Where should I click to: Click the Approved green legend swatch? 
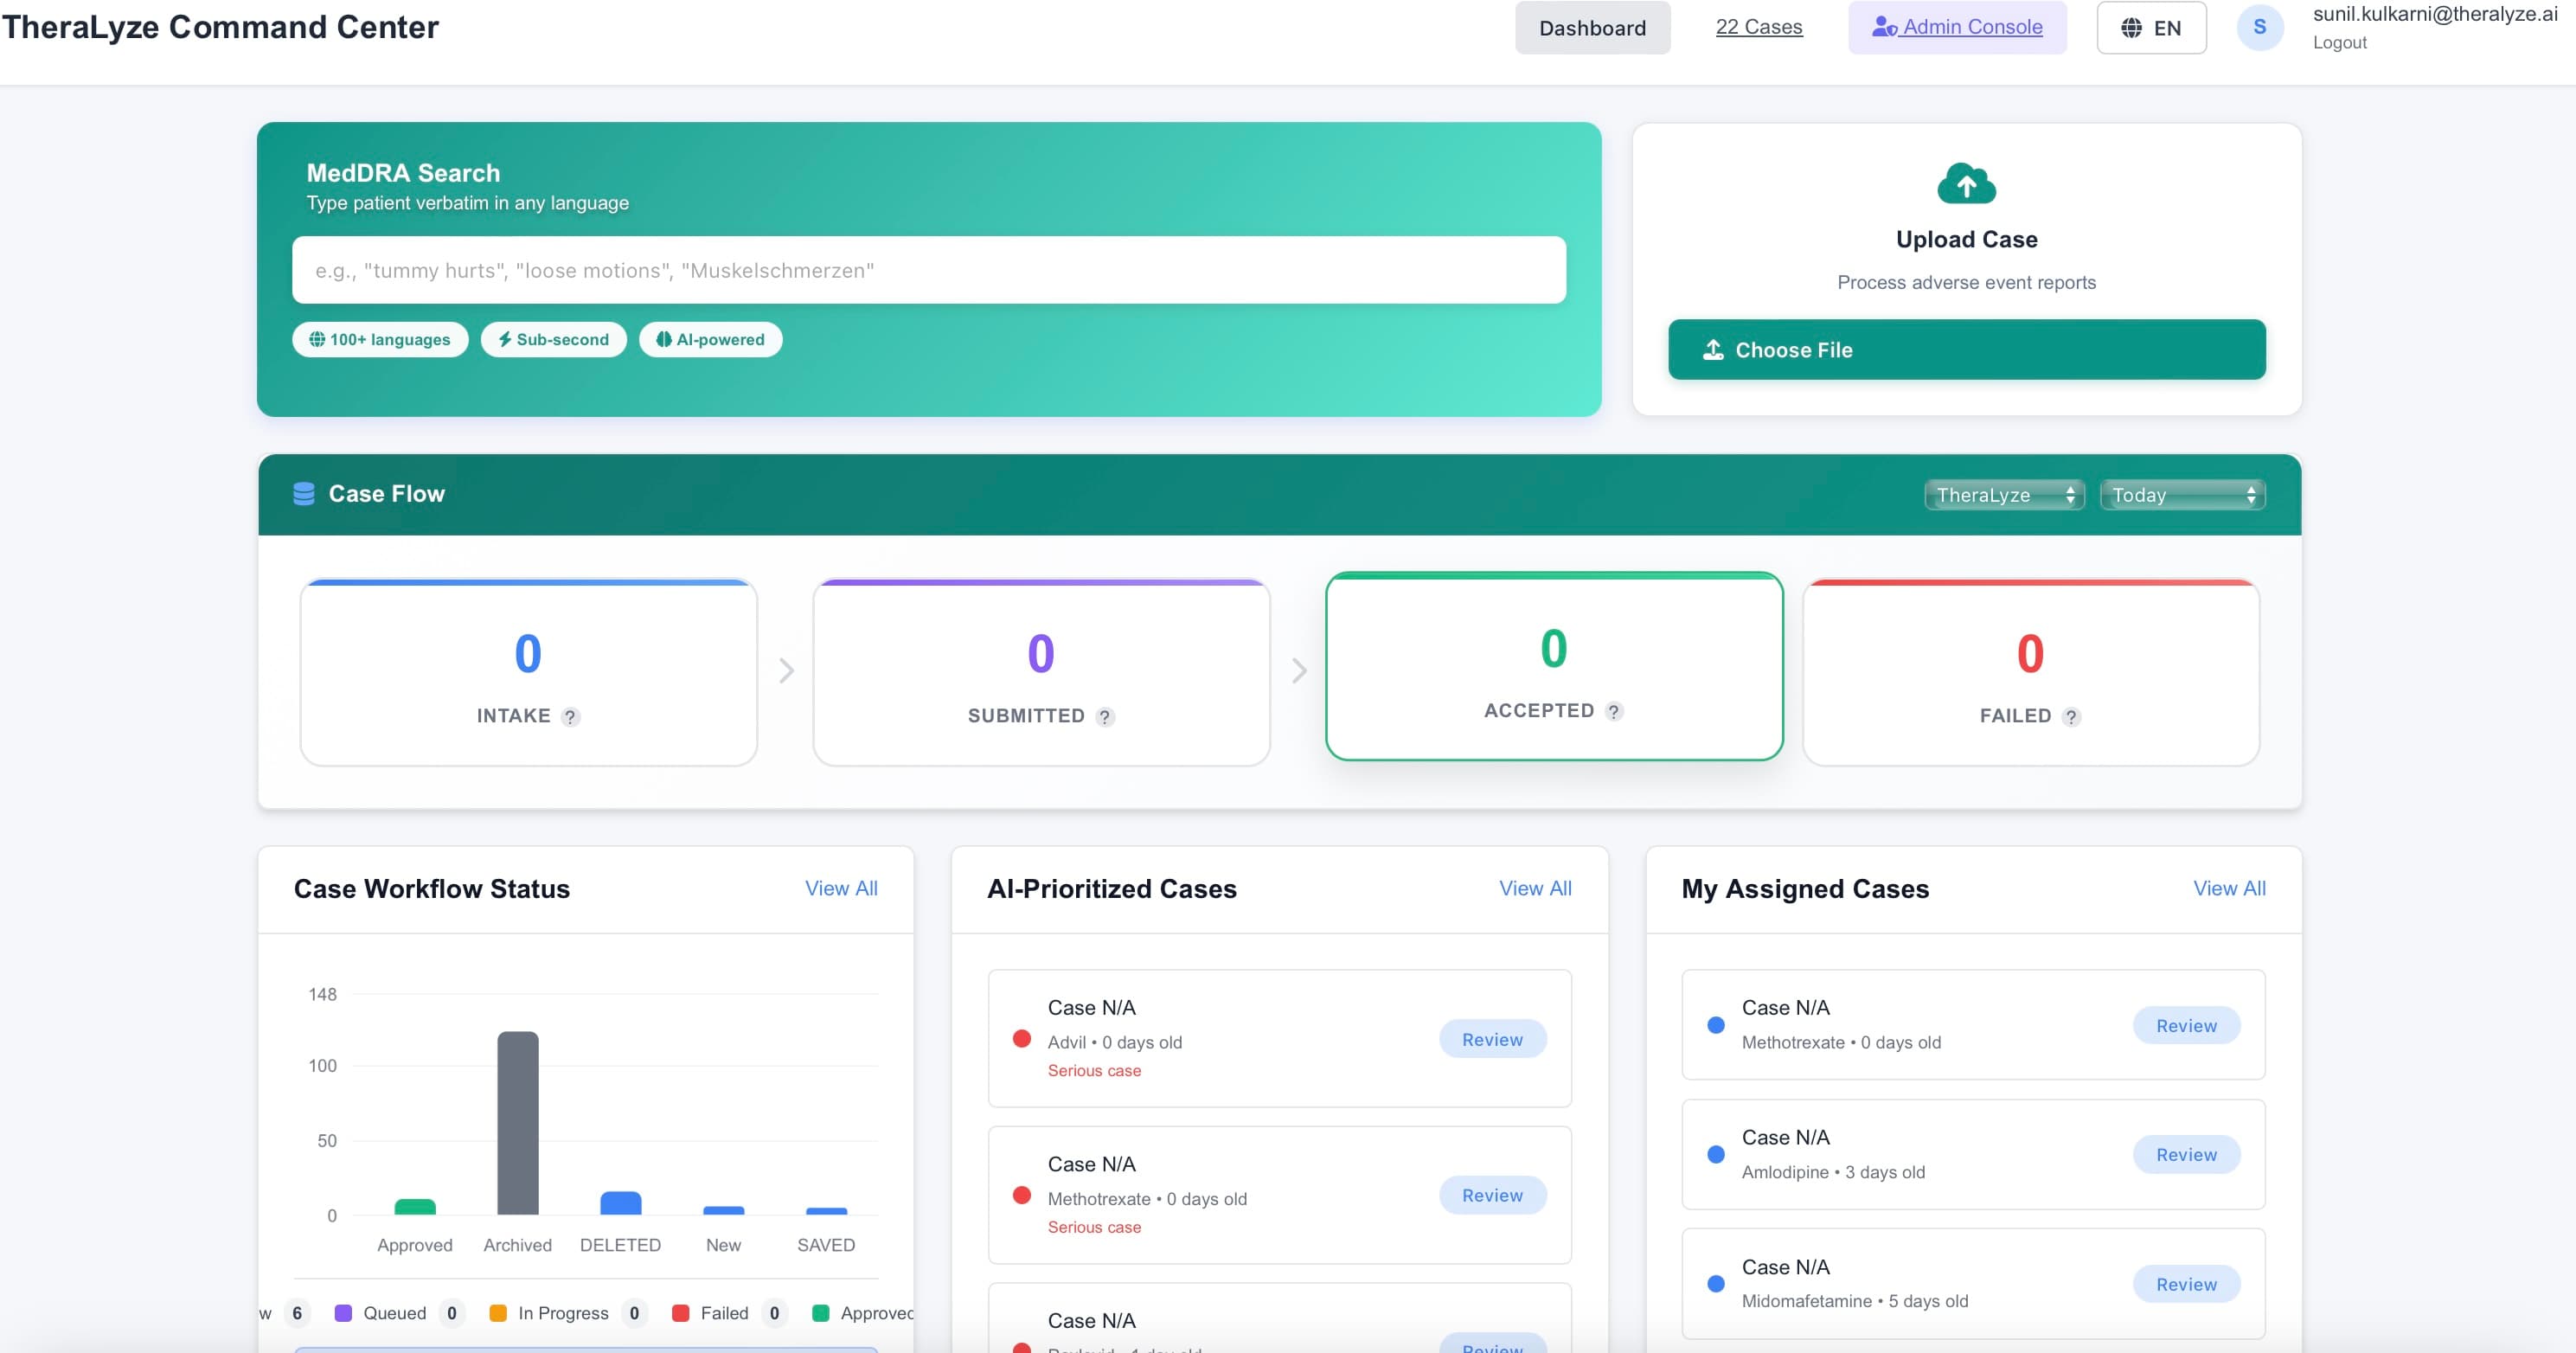tap(821, 1313)
